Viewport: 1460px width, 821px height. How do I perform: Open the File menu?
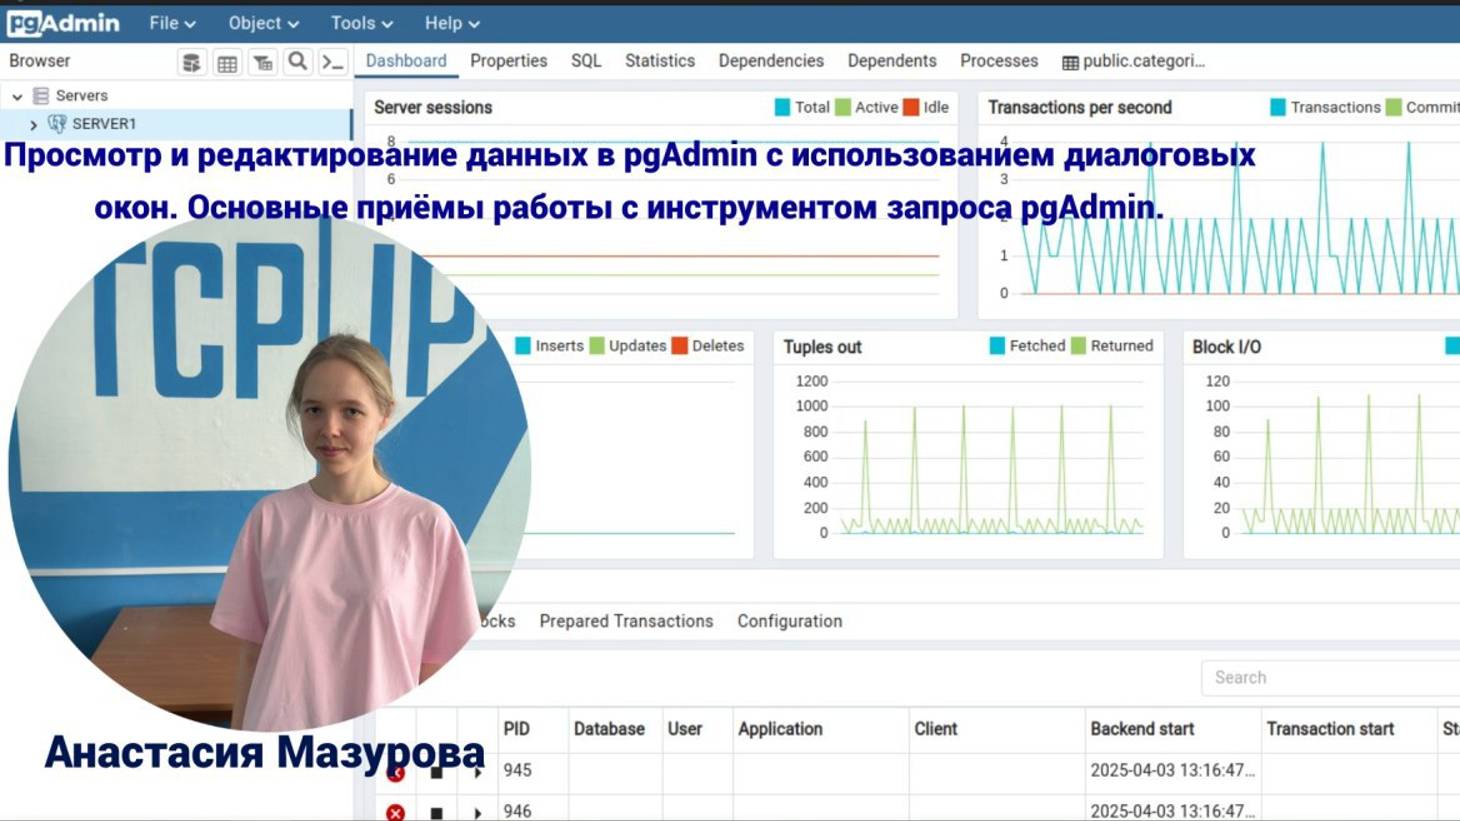pos(172,23)
